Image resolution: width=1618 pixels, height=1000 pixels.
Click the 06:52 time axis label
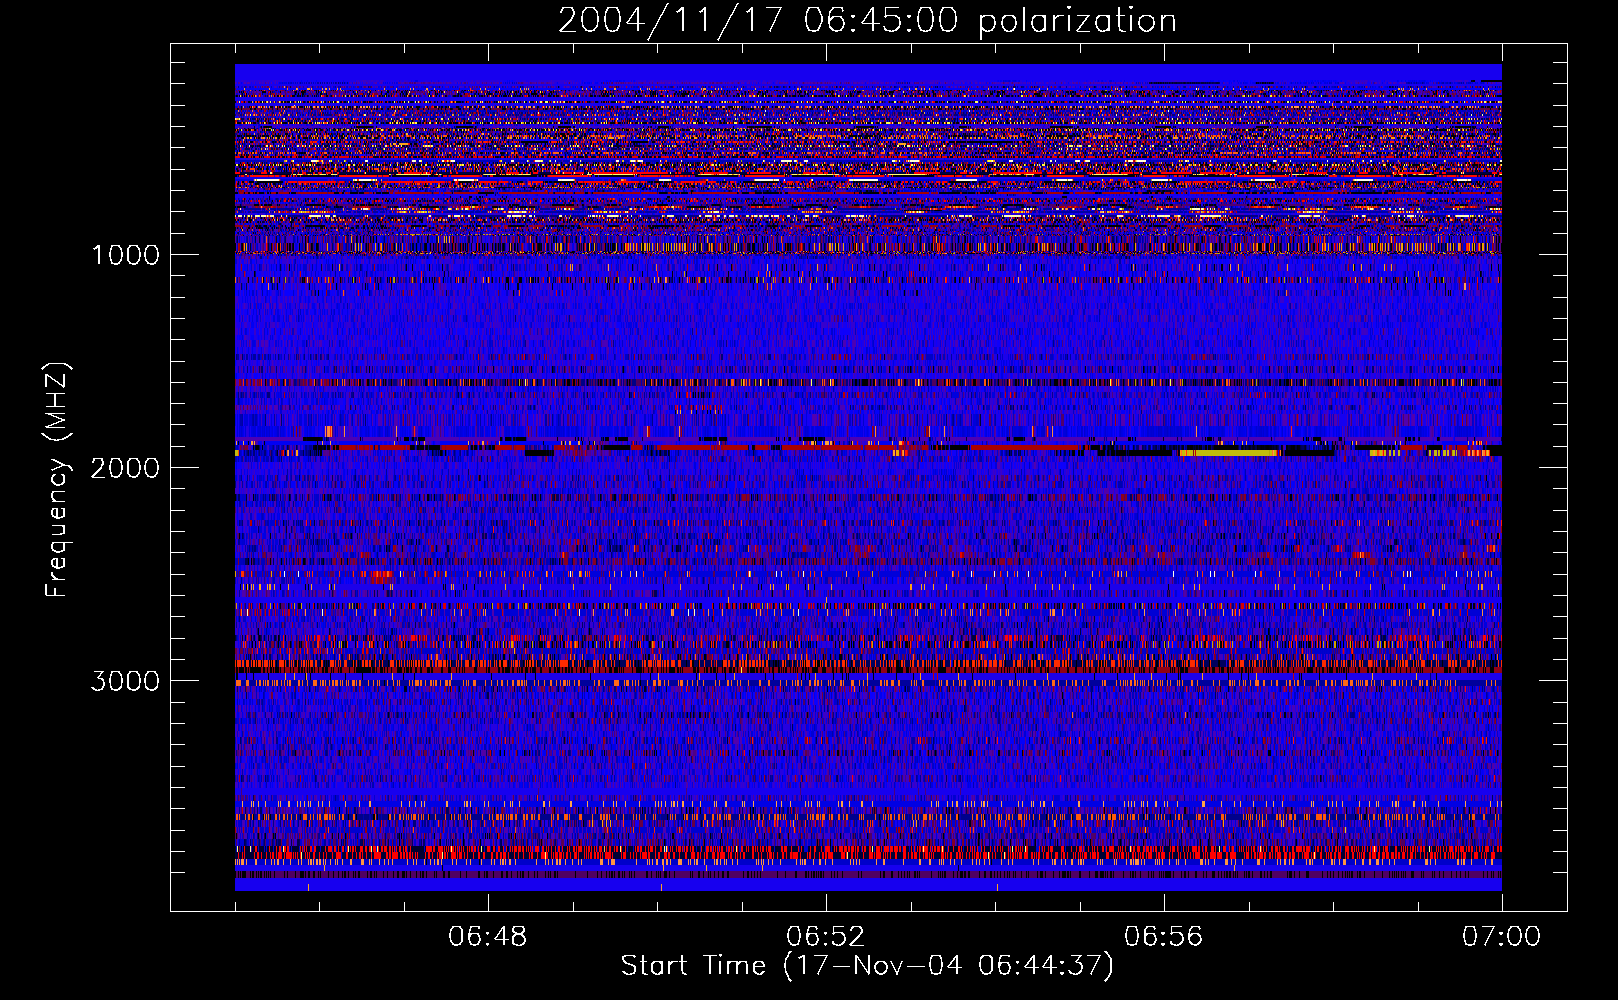(826, 937)
